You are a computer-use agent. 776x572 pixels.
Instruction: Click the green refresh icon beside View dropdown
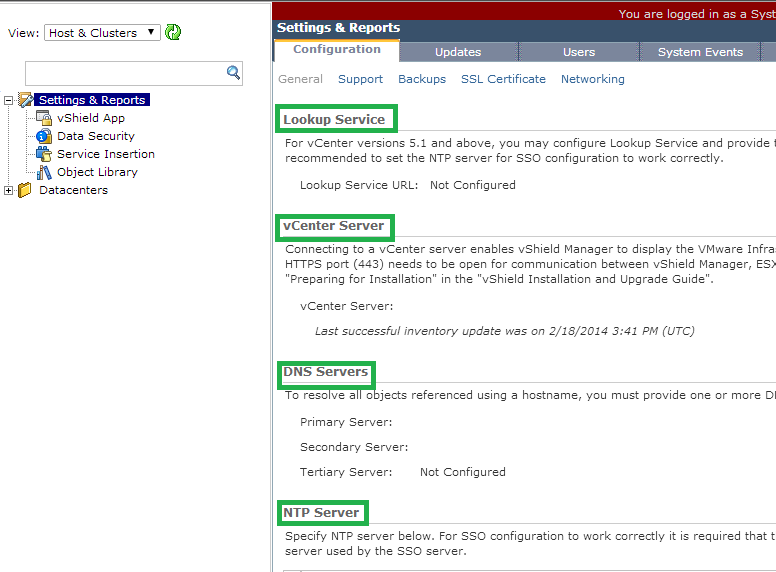pos(174,32)
